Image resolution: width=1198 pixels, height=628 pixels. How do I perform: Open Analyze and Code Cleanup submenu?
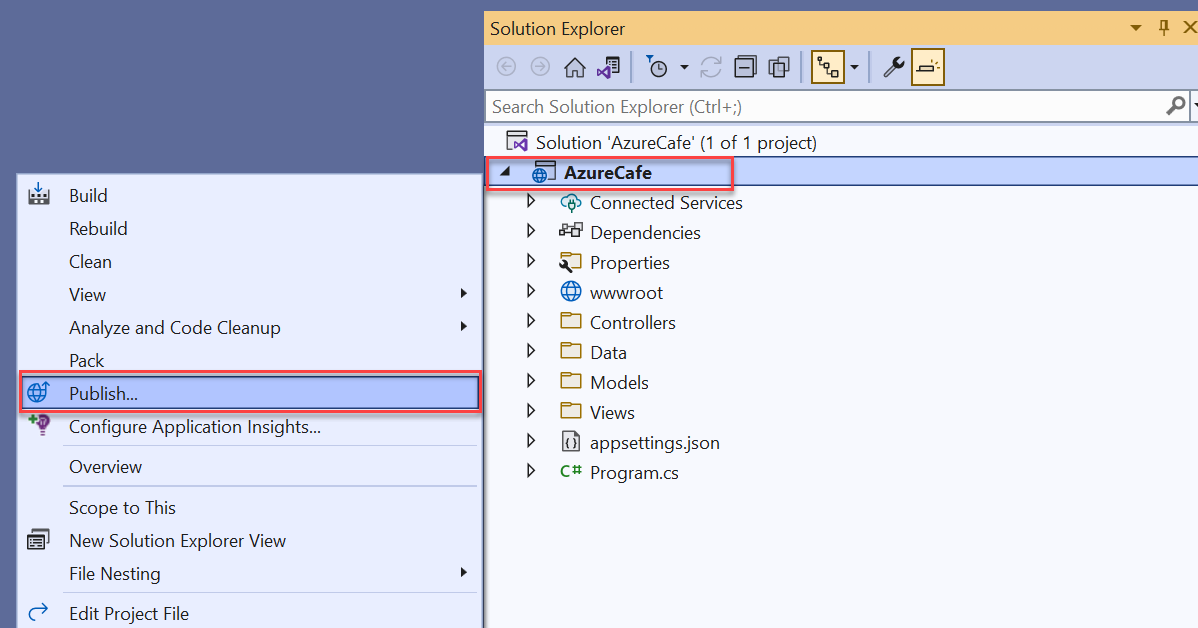coord(250,327)
